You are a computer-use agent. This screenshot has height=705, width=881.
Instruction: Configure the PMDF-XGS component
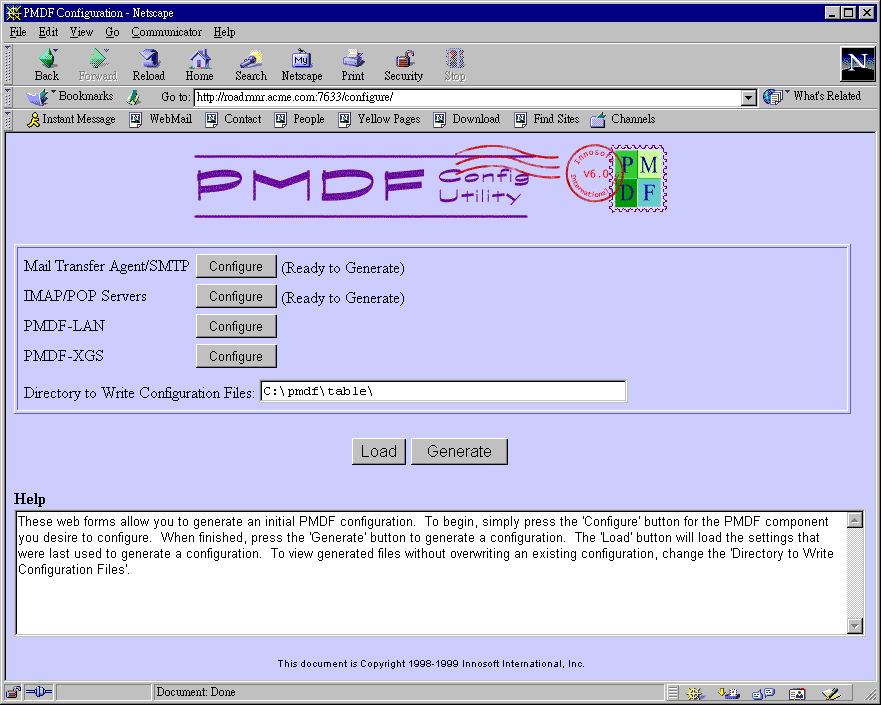tap(236, 356)
